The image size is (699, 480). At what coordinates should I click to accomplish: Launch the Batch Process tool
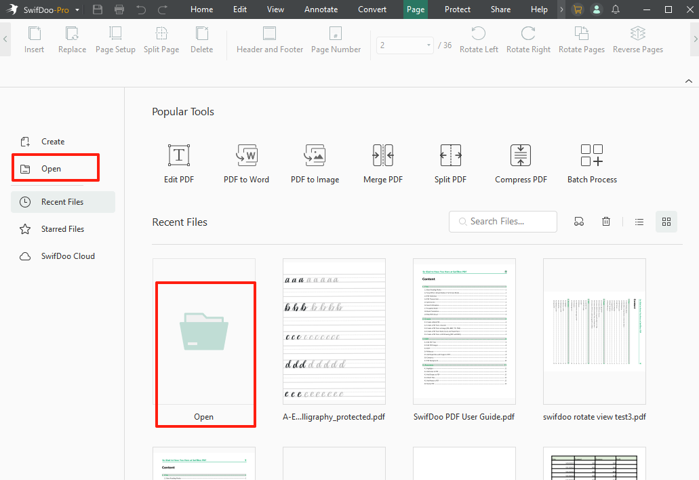(592, 164)
